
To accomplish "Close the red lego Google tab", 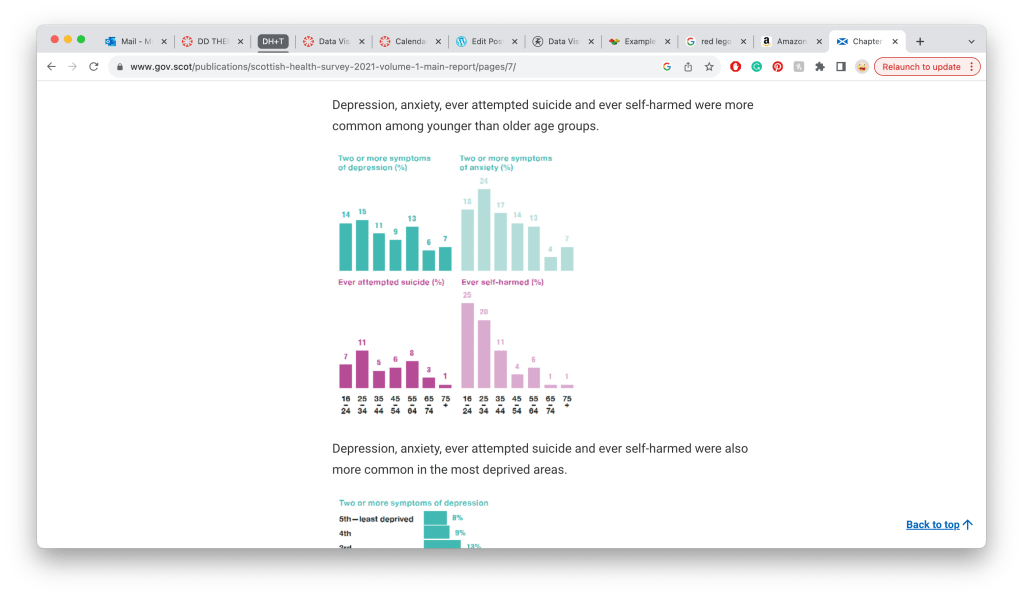I will (x=743, y=42).
